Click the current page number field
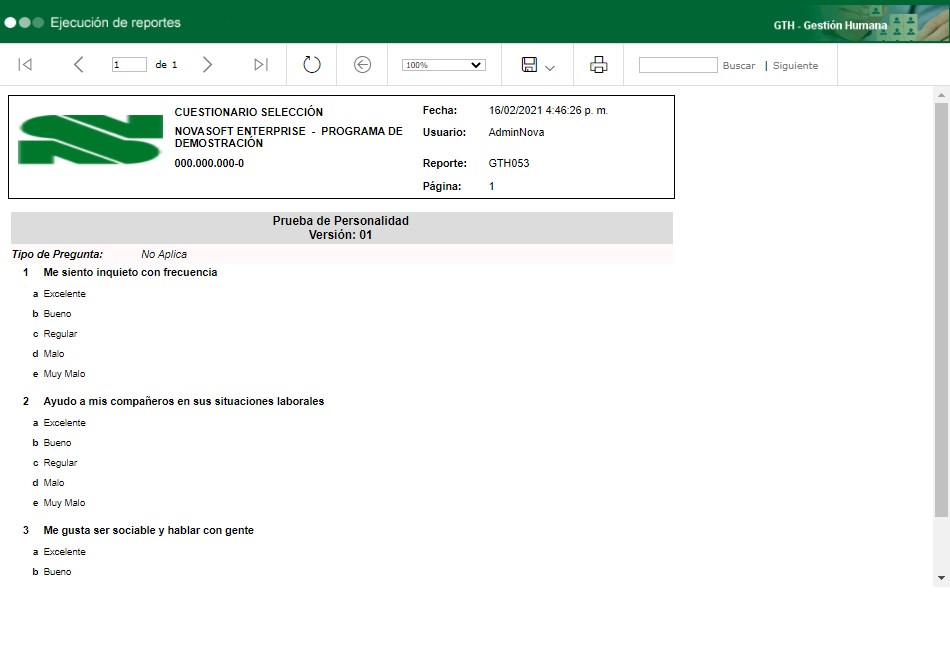This screenshot has width=950, height=649. click(x=129, y=65)
